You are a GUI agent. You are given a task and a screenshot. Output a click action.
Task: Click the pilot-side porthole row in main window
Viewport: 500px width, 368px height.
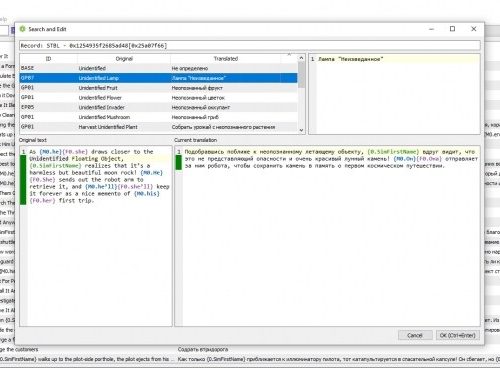pos(250,359)
